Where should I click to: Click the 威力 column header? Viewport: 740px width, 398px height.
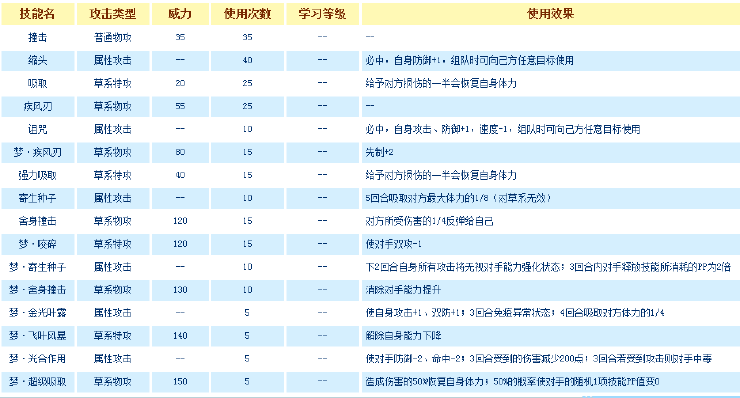point(180,14)
